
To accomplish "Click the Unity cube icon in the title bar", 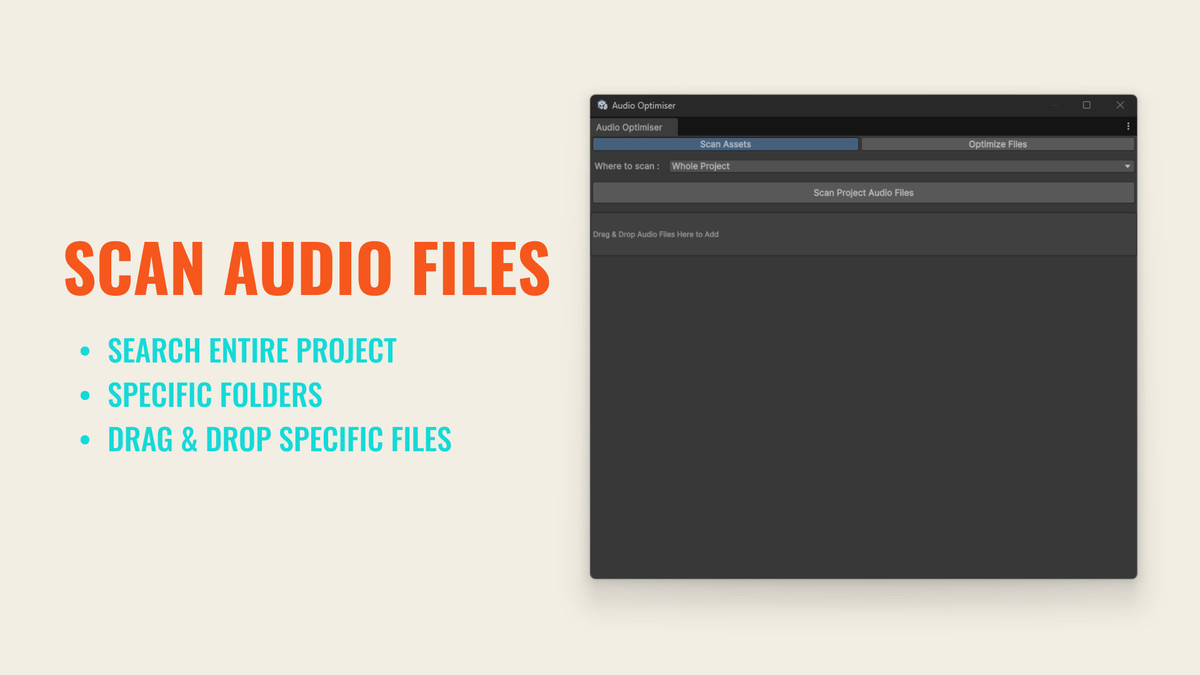I will pos(602,104).
